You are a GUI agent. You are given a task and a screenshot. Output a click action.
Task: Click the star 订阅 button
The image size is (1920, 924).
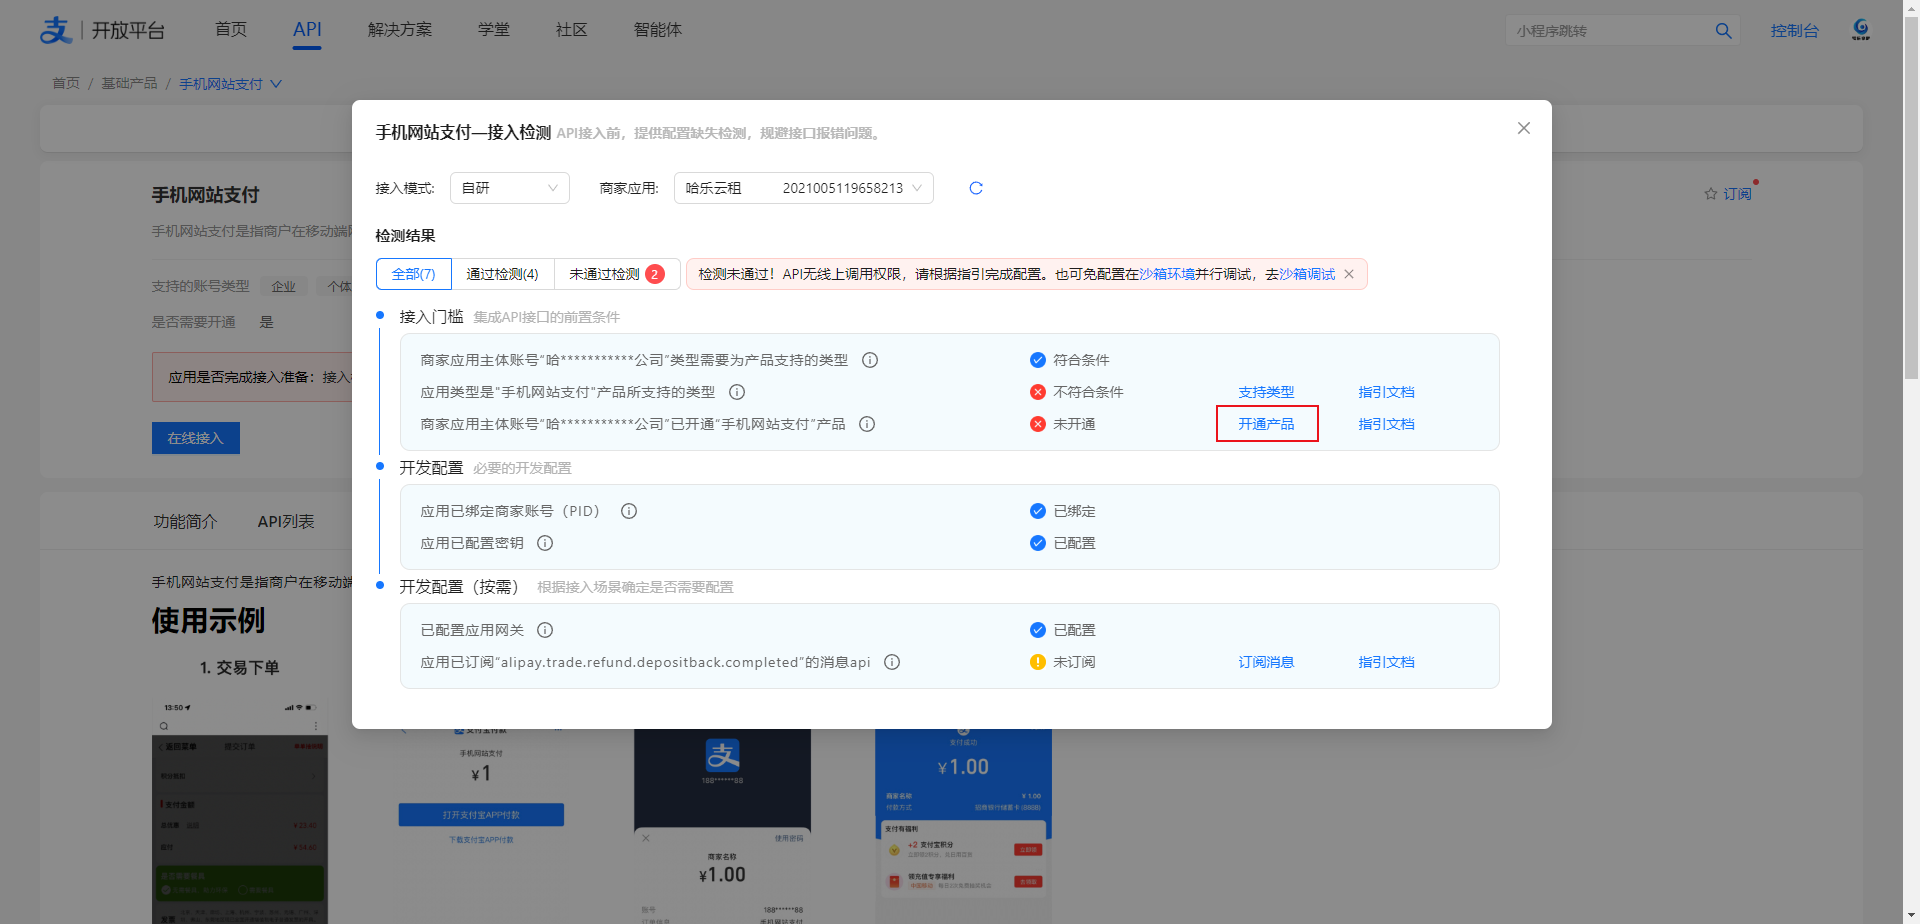coord(1728,194)
